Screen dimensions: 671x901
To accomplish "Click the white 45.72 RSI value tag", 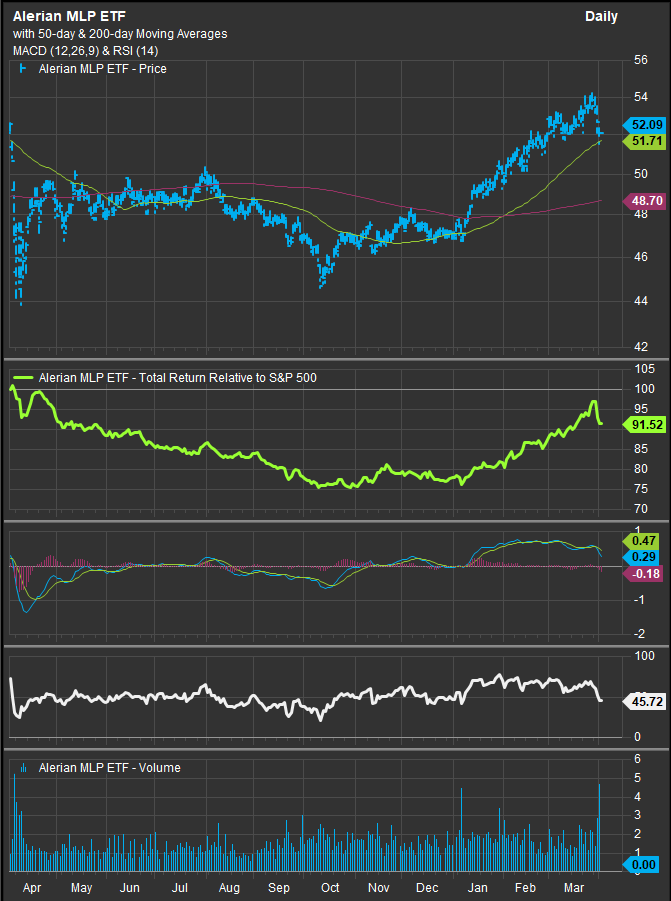I will [x=641, y=702].
